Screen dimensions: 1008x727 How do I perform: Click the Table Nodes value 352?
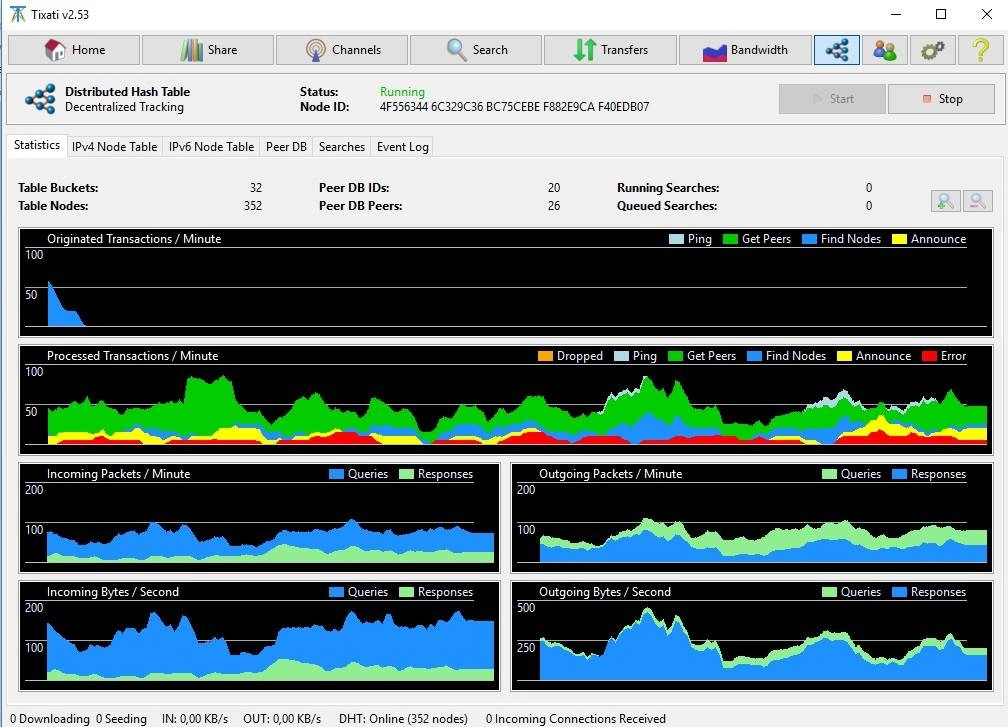click(x=253, y=206)
